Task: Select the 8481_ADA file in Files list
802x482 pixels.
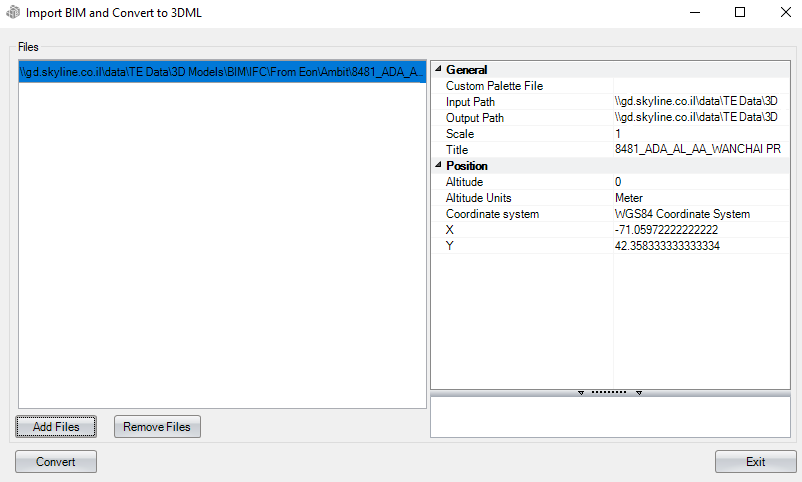Action: tap(222, 73)
